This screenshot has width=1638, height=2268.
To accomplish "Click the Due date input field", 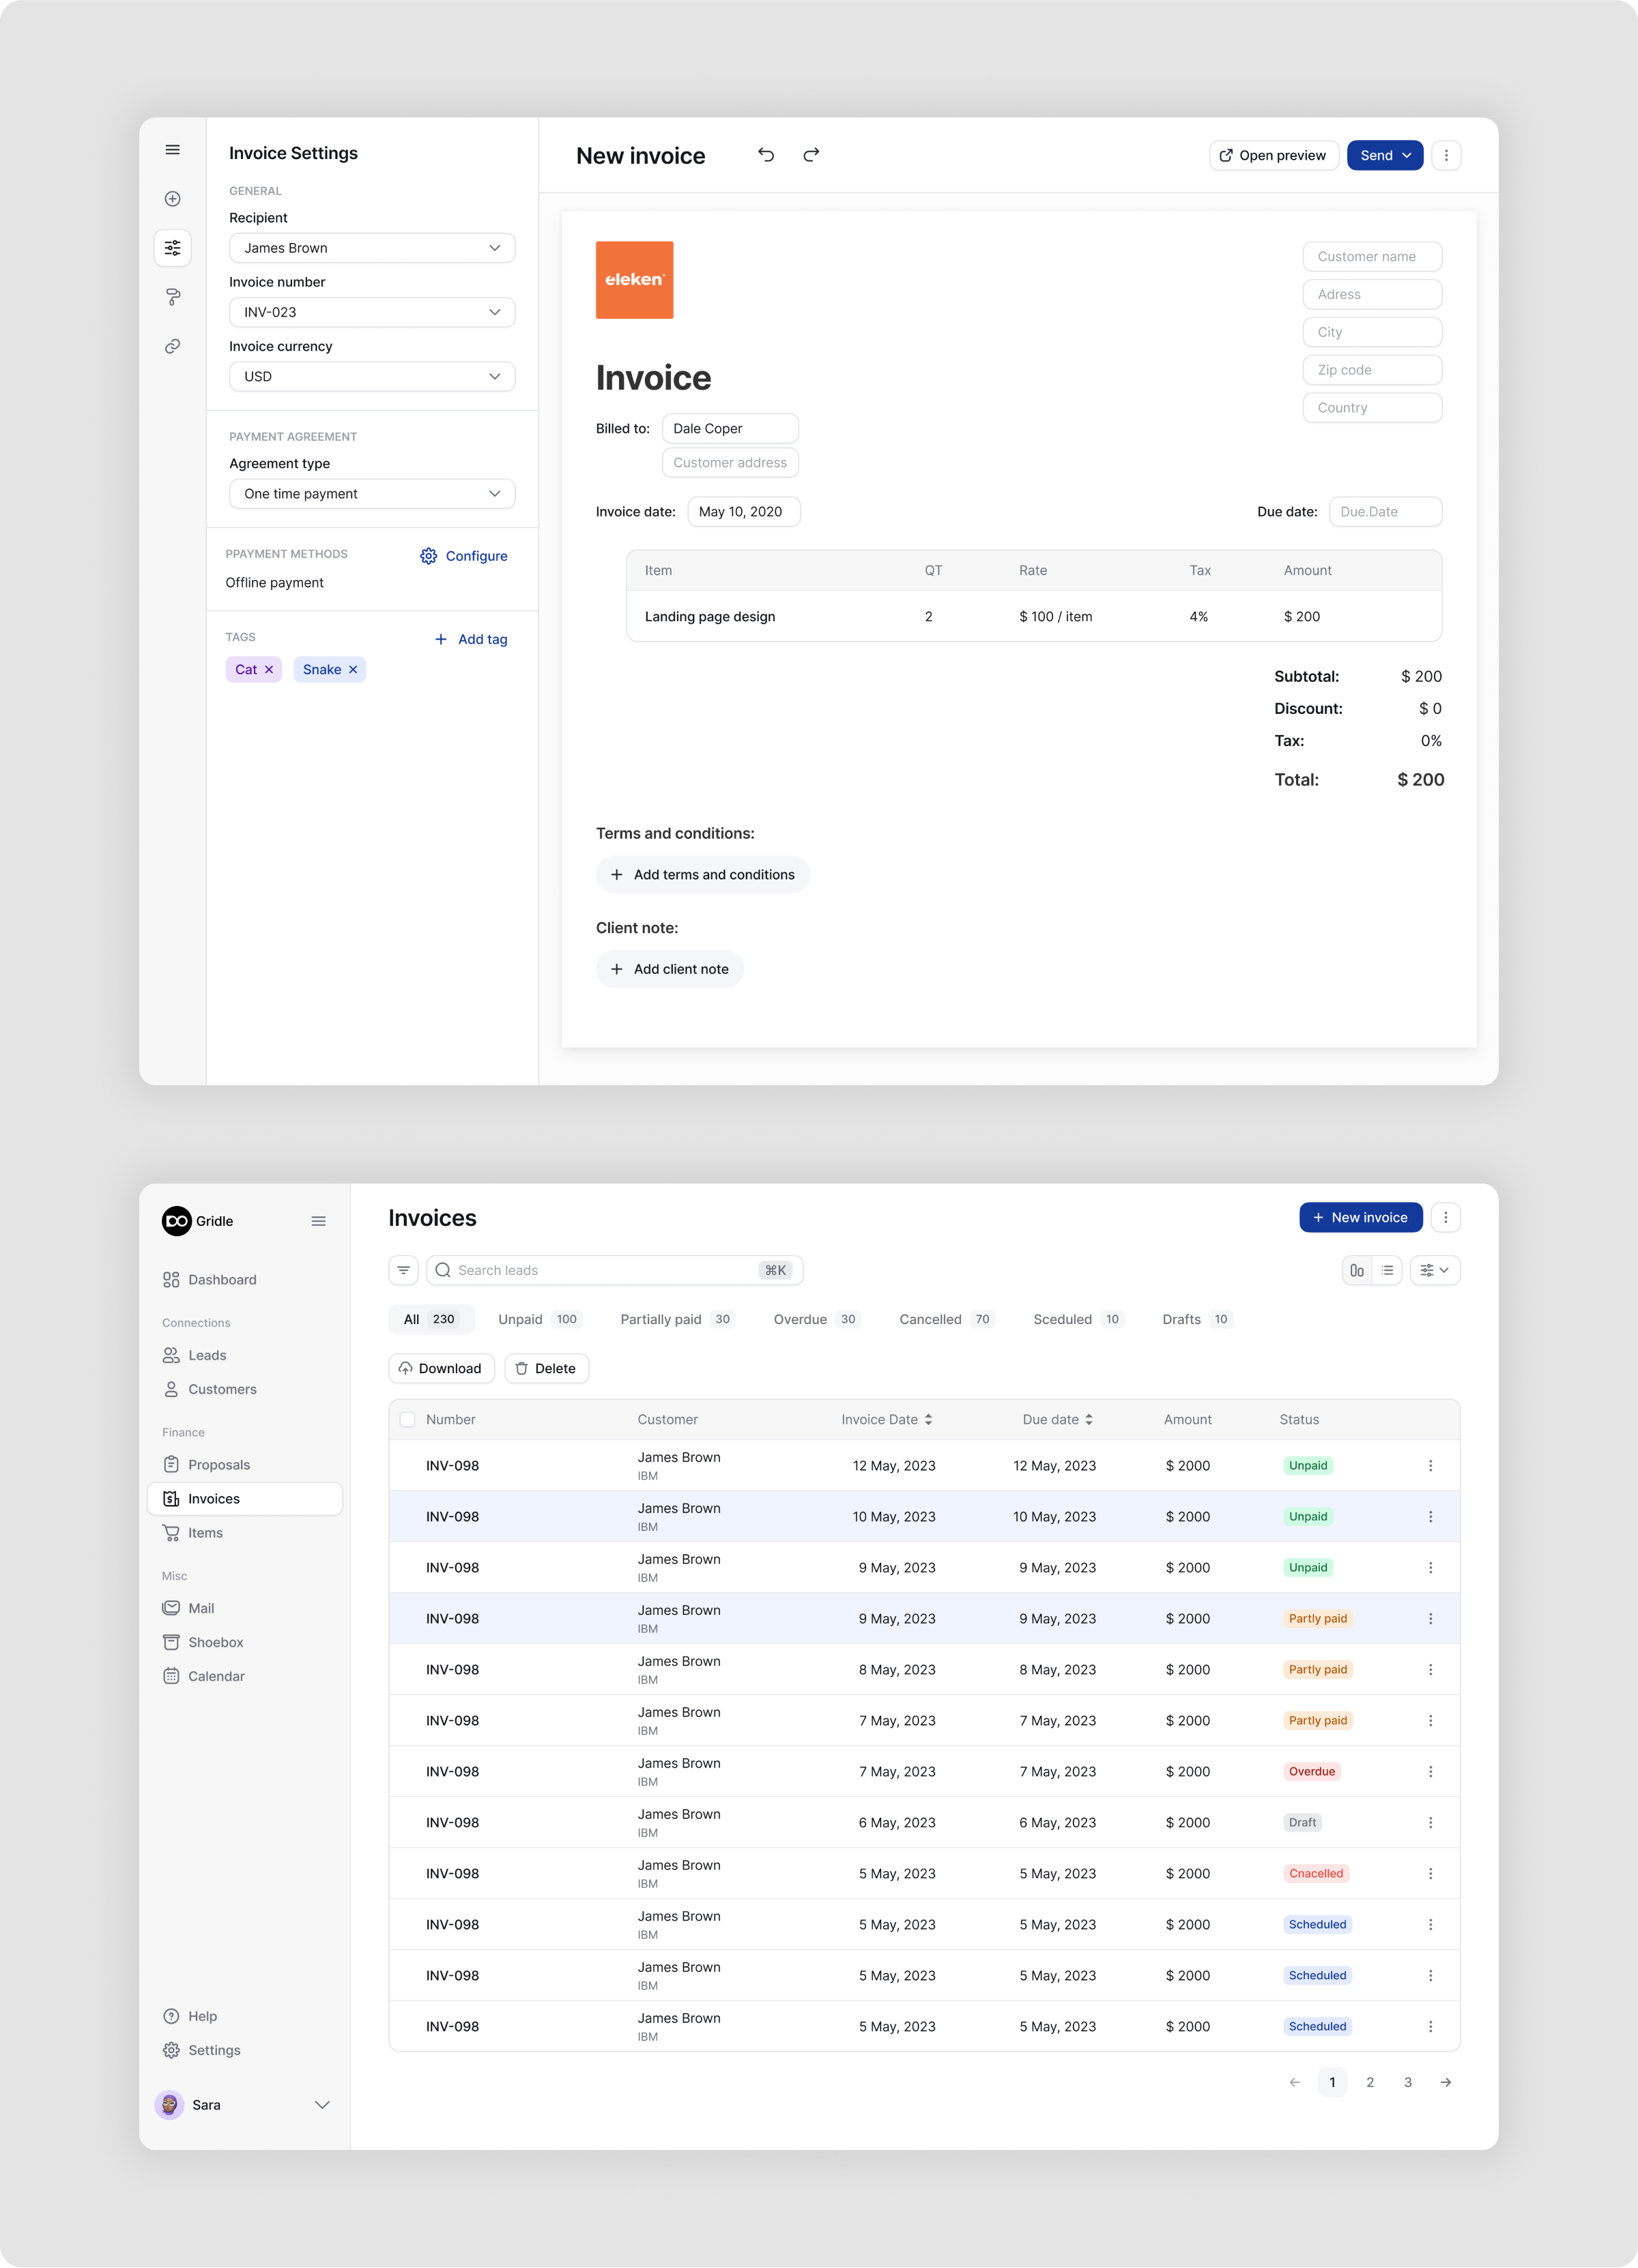I will click(x=1385, y=512).
